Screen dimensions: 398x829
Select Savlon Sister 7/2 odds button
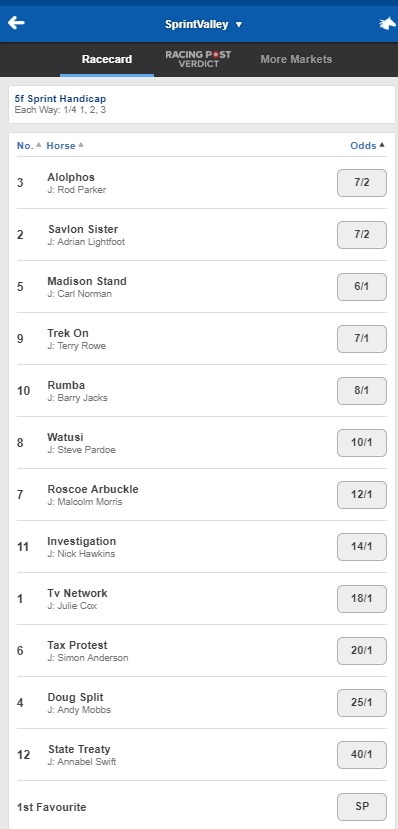click(x=362, y=235)
